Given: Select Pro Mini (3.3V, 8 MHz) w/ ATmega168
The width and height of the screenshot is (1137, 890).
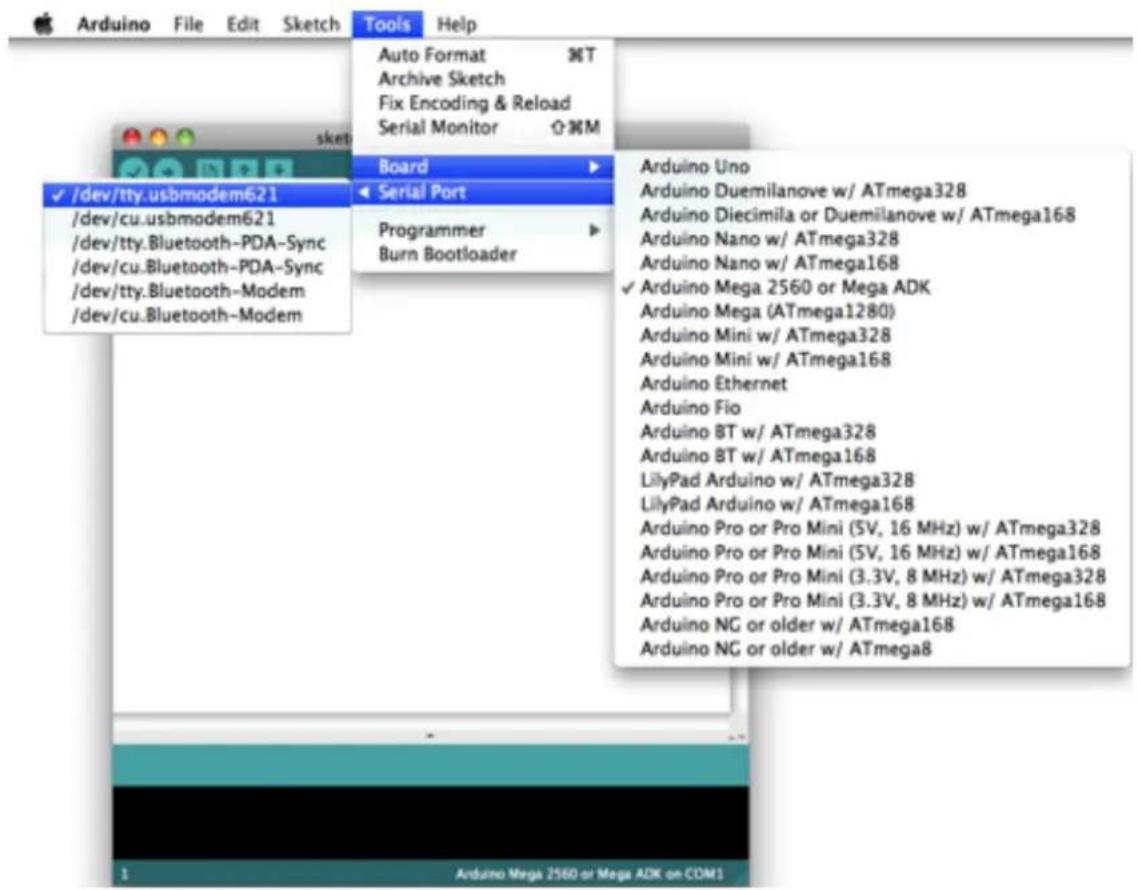Looking at the screenshot, I should pyautogui.click(x=872, y=600).
